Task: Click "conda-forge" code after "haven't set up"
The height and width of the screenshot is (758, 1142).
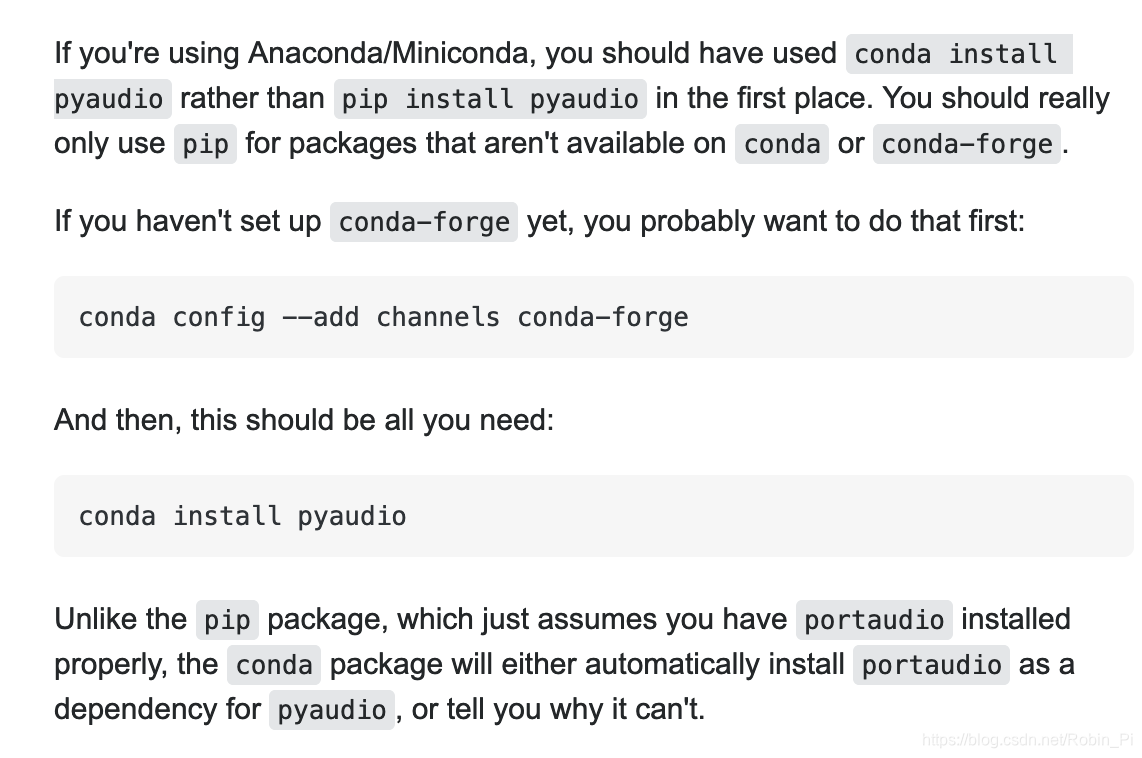Action: click(424, 221)
